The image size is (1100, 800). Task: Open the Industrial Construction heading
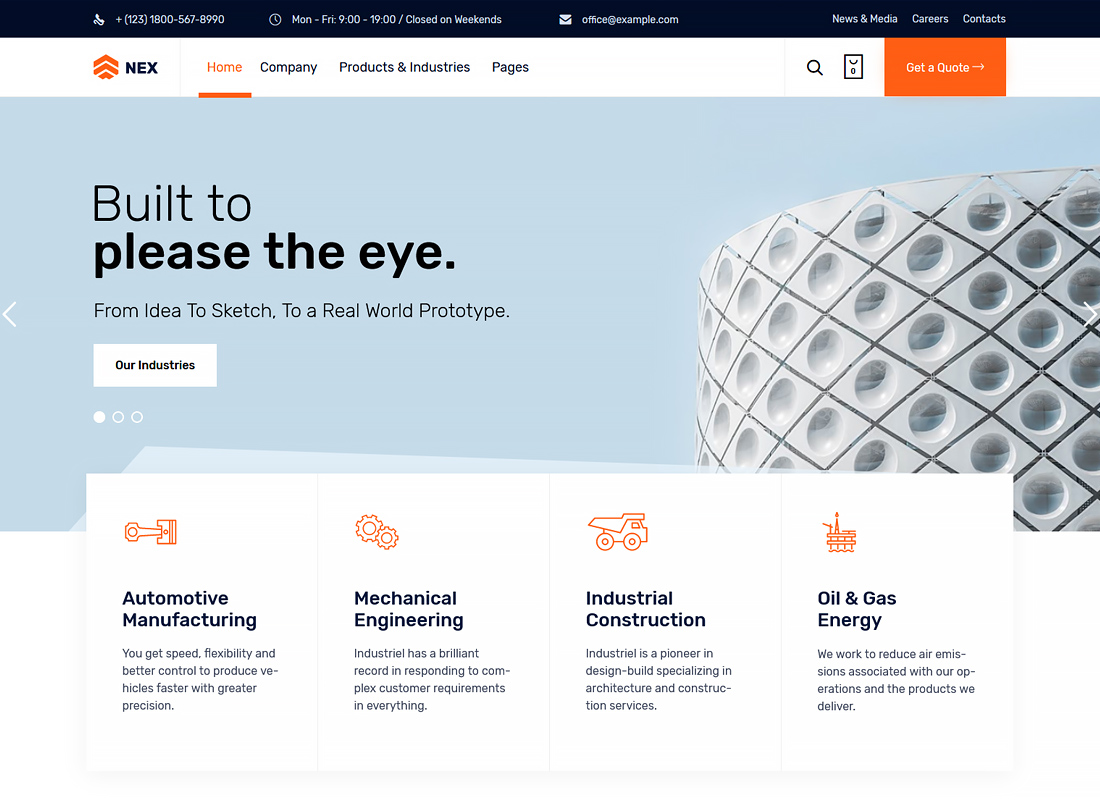point(645,609)
